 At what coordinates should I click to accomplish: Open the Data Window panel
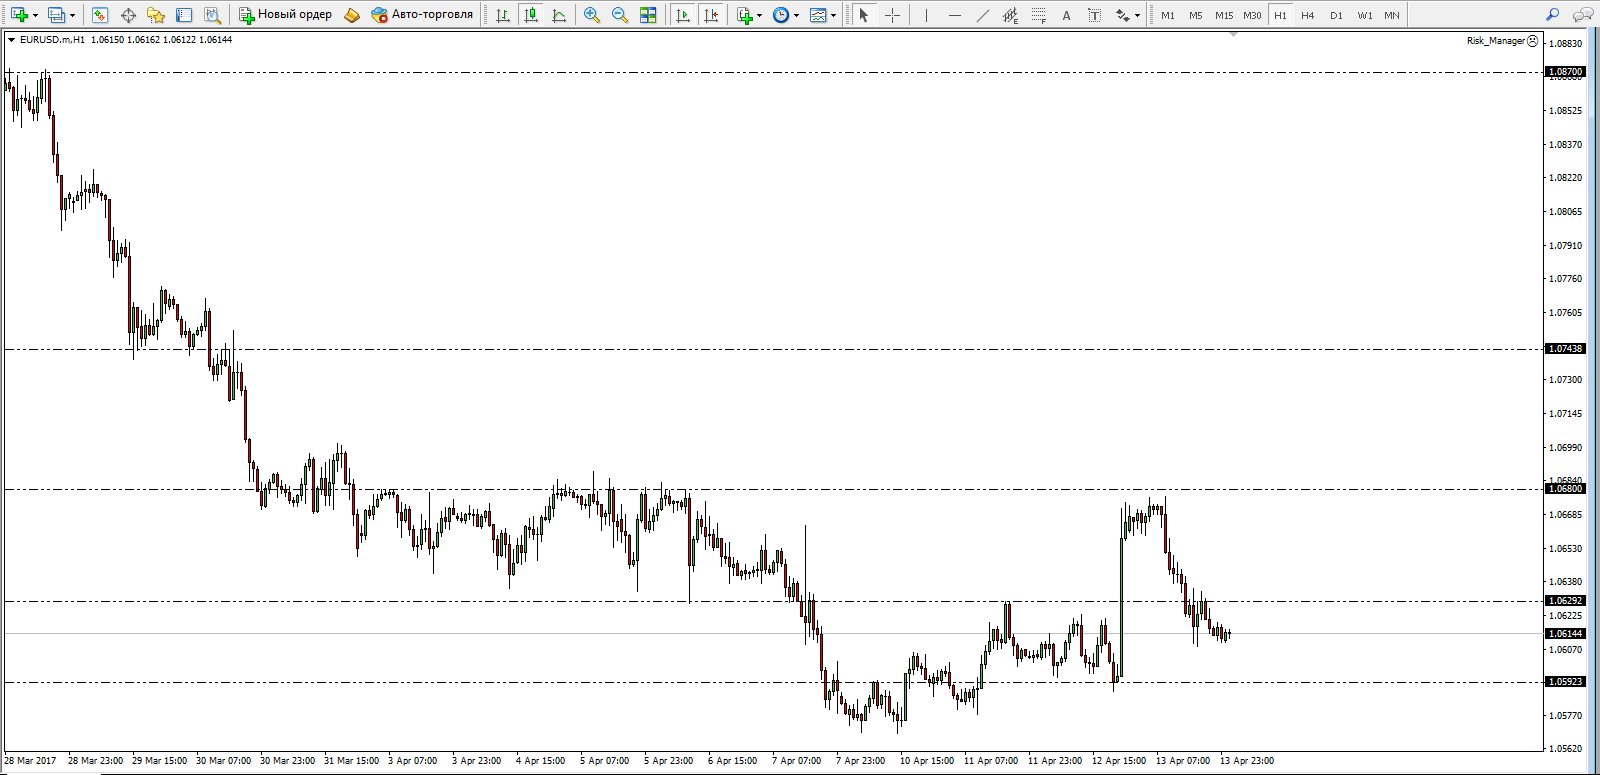(128, 15)
